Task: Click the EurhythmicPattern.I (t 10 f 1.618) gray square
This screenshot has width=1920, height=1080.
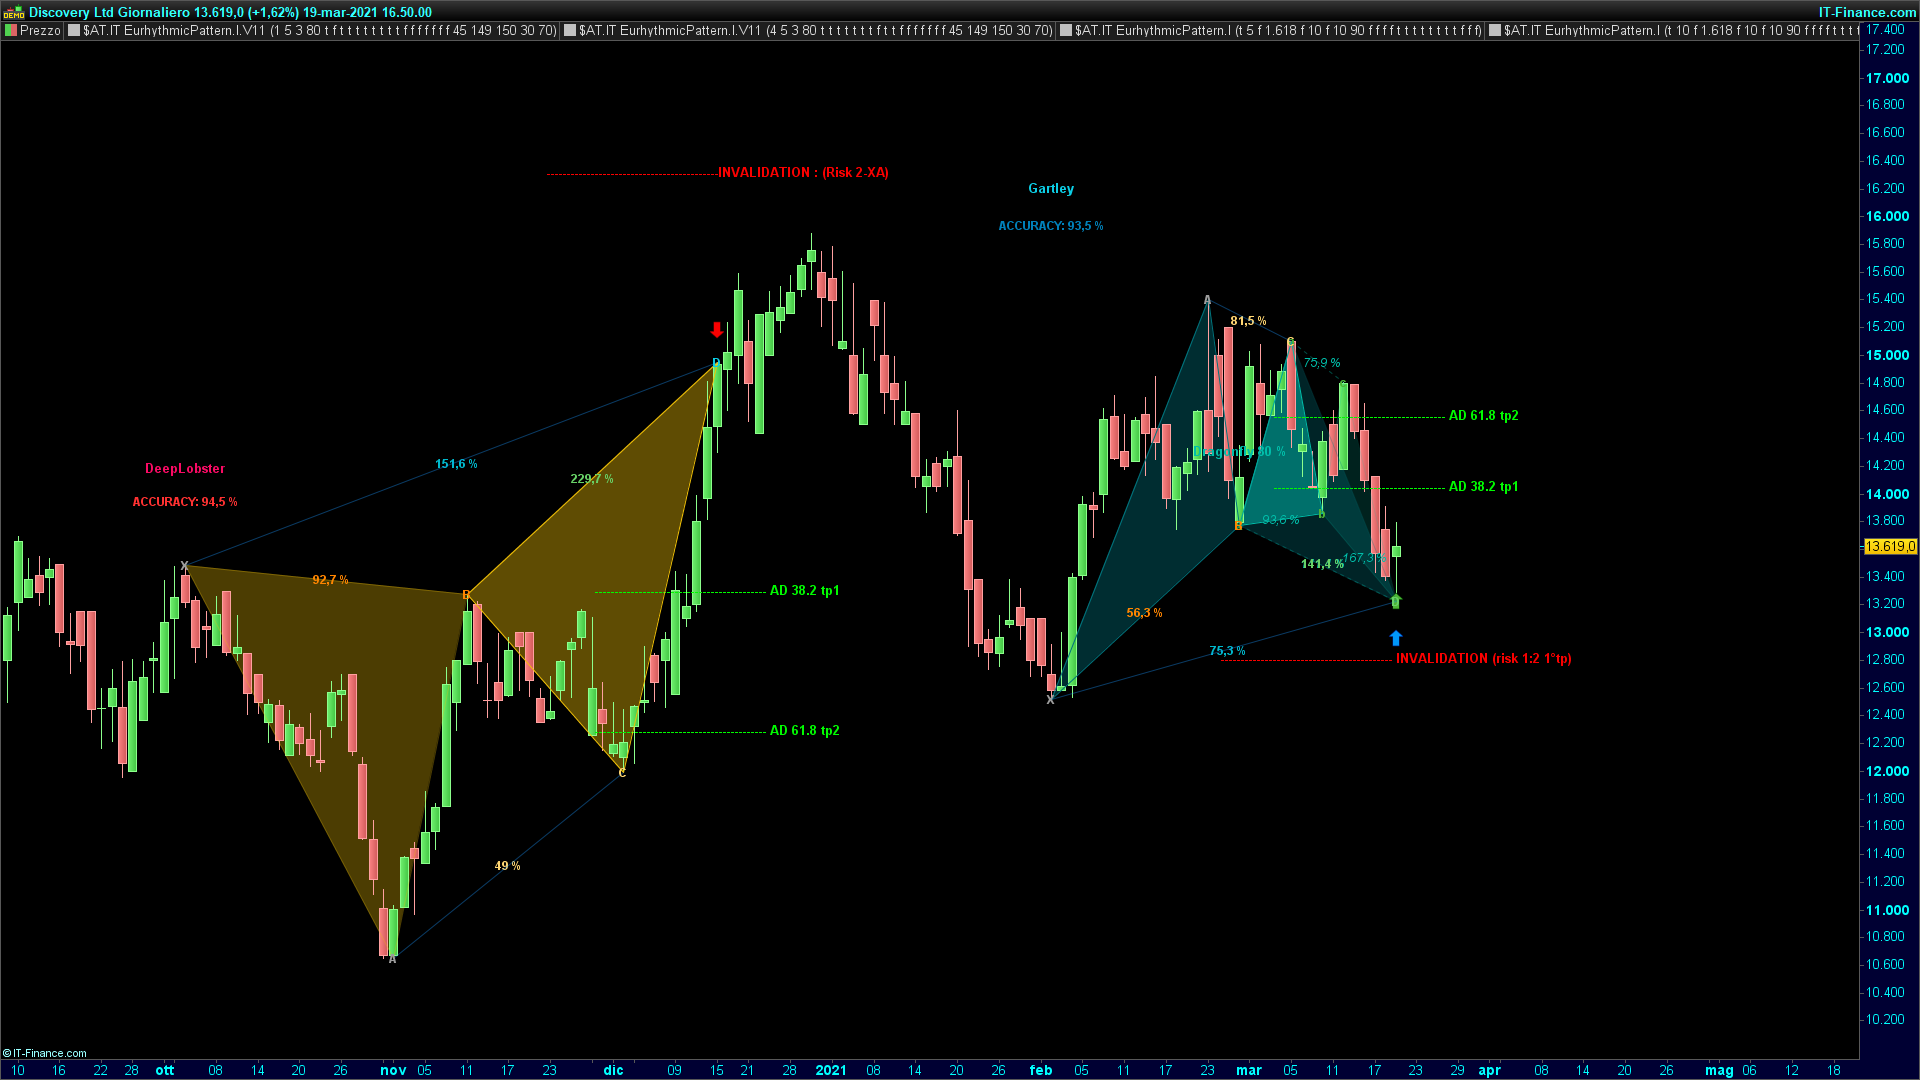Action: [x=1495, y=31]
